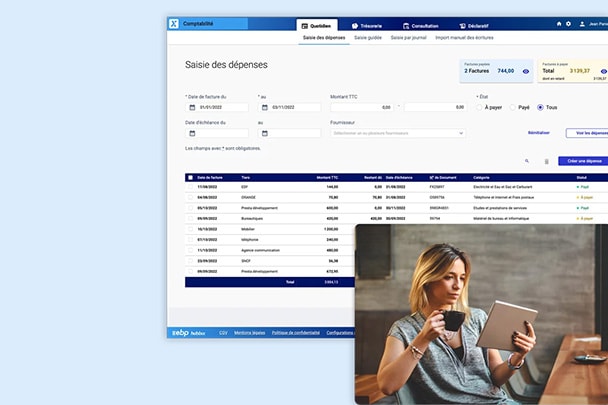608x405 pixels.
Task: Click the trash delete icon
Action: (x=546, y=161)
